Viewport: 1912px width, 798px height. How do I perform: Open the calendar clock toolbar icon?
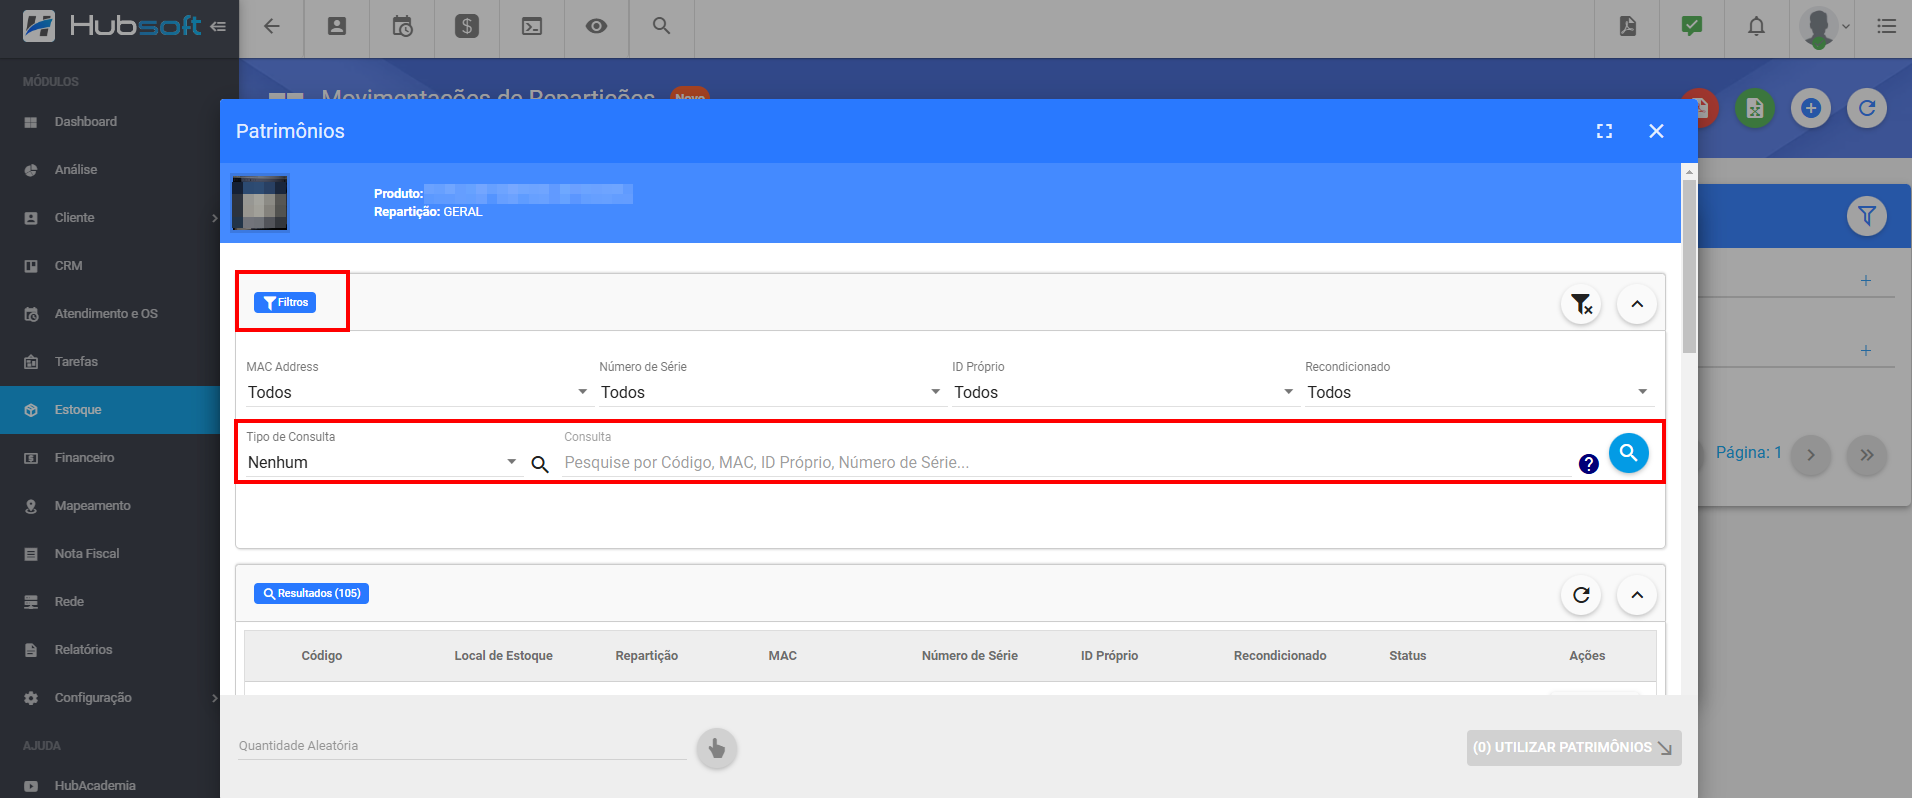(x=402, y=27)
